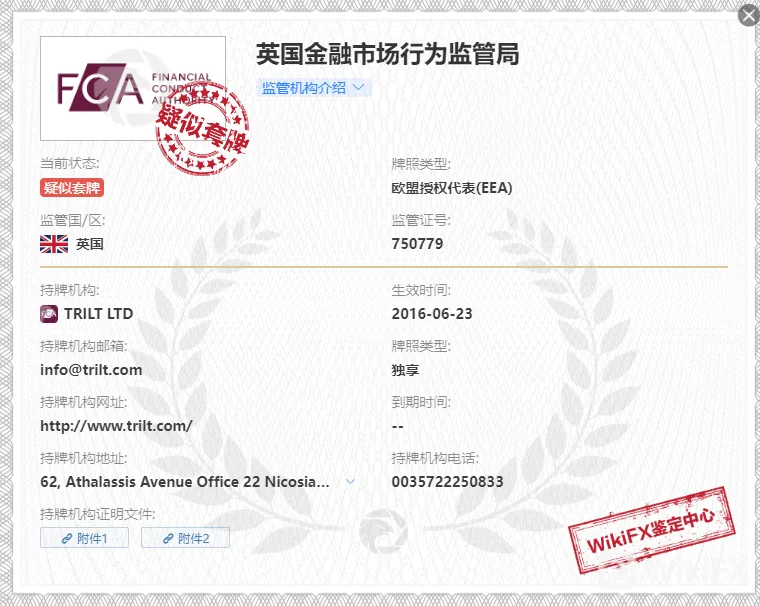Click license type 欧盟授权代表(EEA)
Screen dimensions: 760x606
click(452, 188)
